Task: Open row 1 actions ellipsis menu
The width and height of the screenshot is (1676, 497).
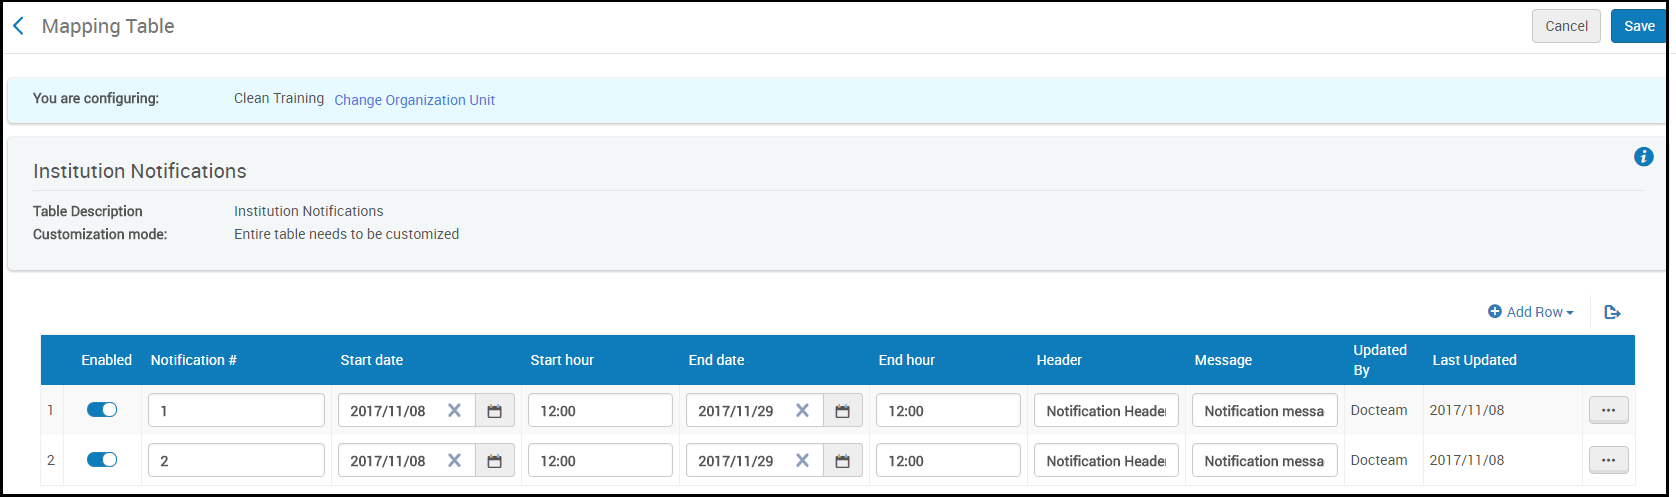Action: 1608,410
